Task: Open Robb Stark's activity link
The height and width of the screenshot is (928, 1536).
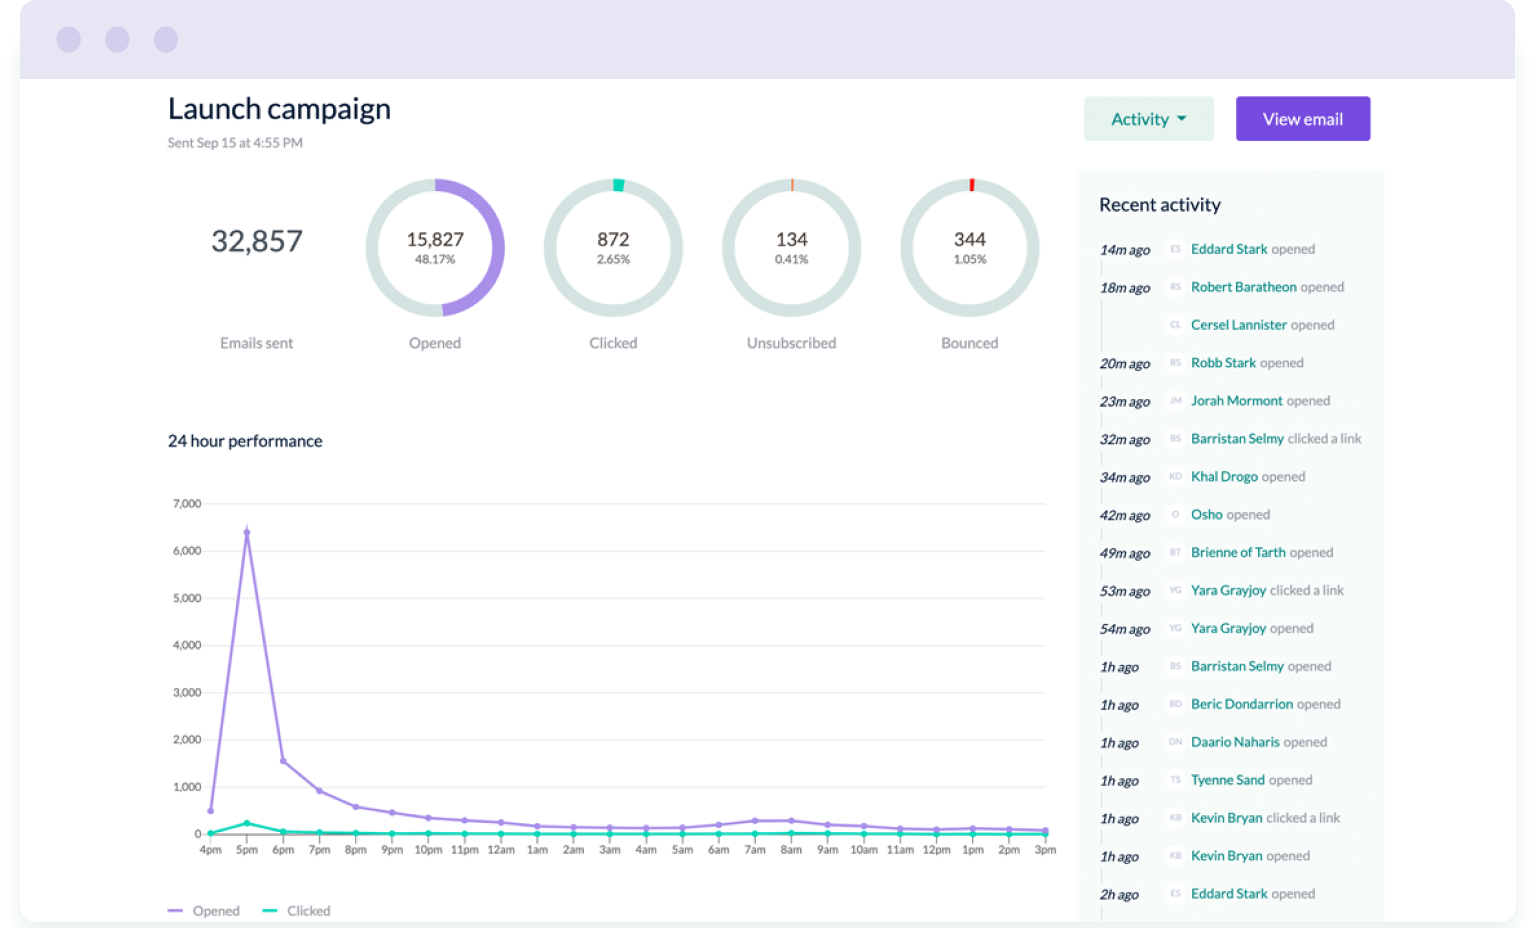Action: pyautogui.click(x=1222, y=363)
